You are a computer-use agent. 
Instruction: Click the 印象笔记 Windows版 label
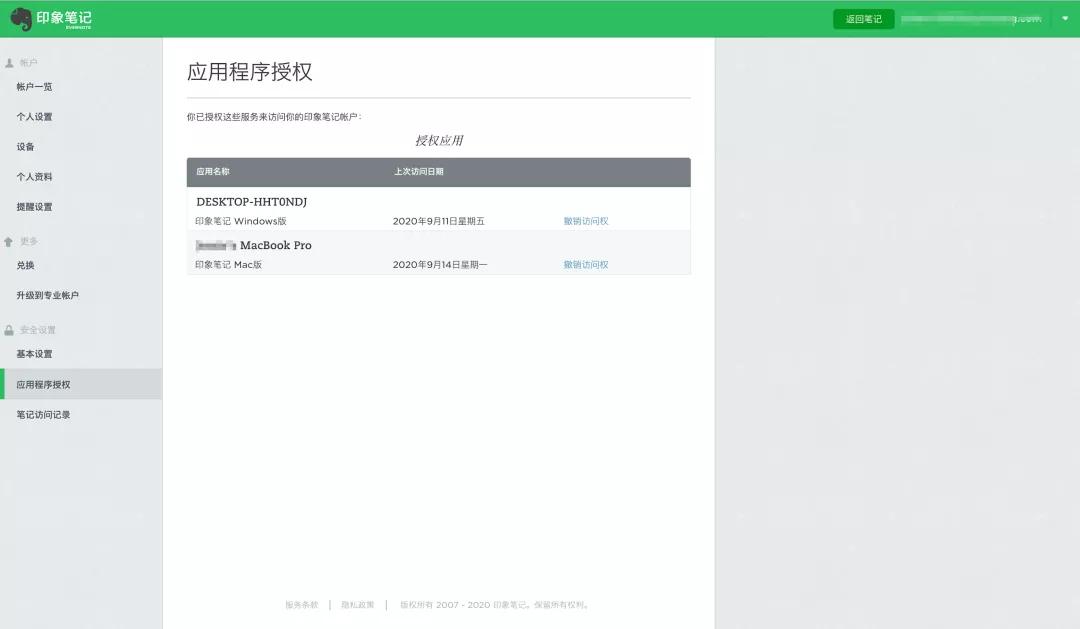pos(240,221)
